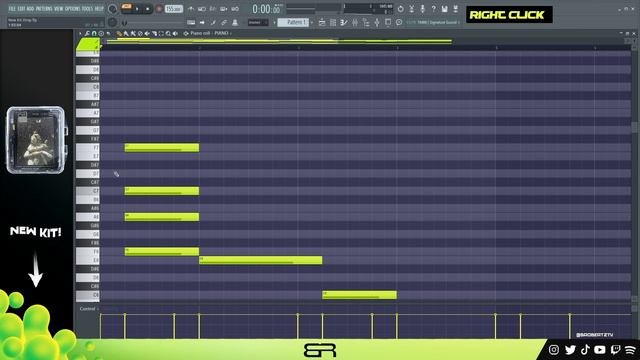
Task: Click the render export icon
Action: [456, 9]
